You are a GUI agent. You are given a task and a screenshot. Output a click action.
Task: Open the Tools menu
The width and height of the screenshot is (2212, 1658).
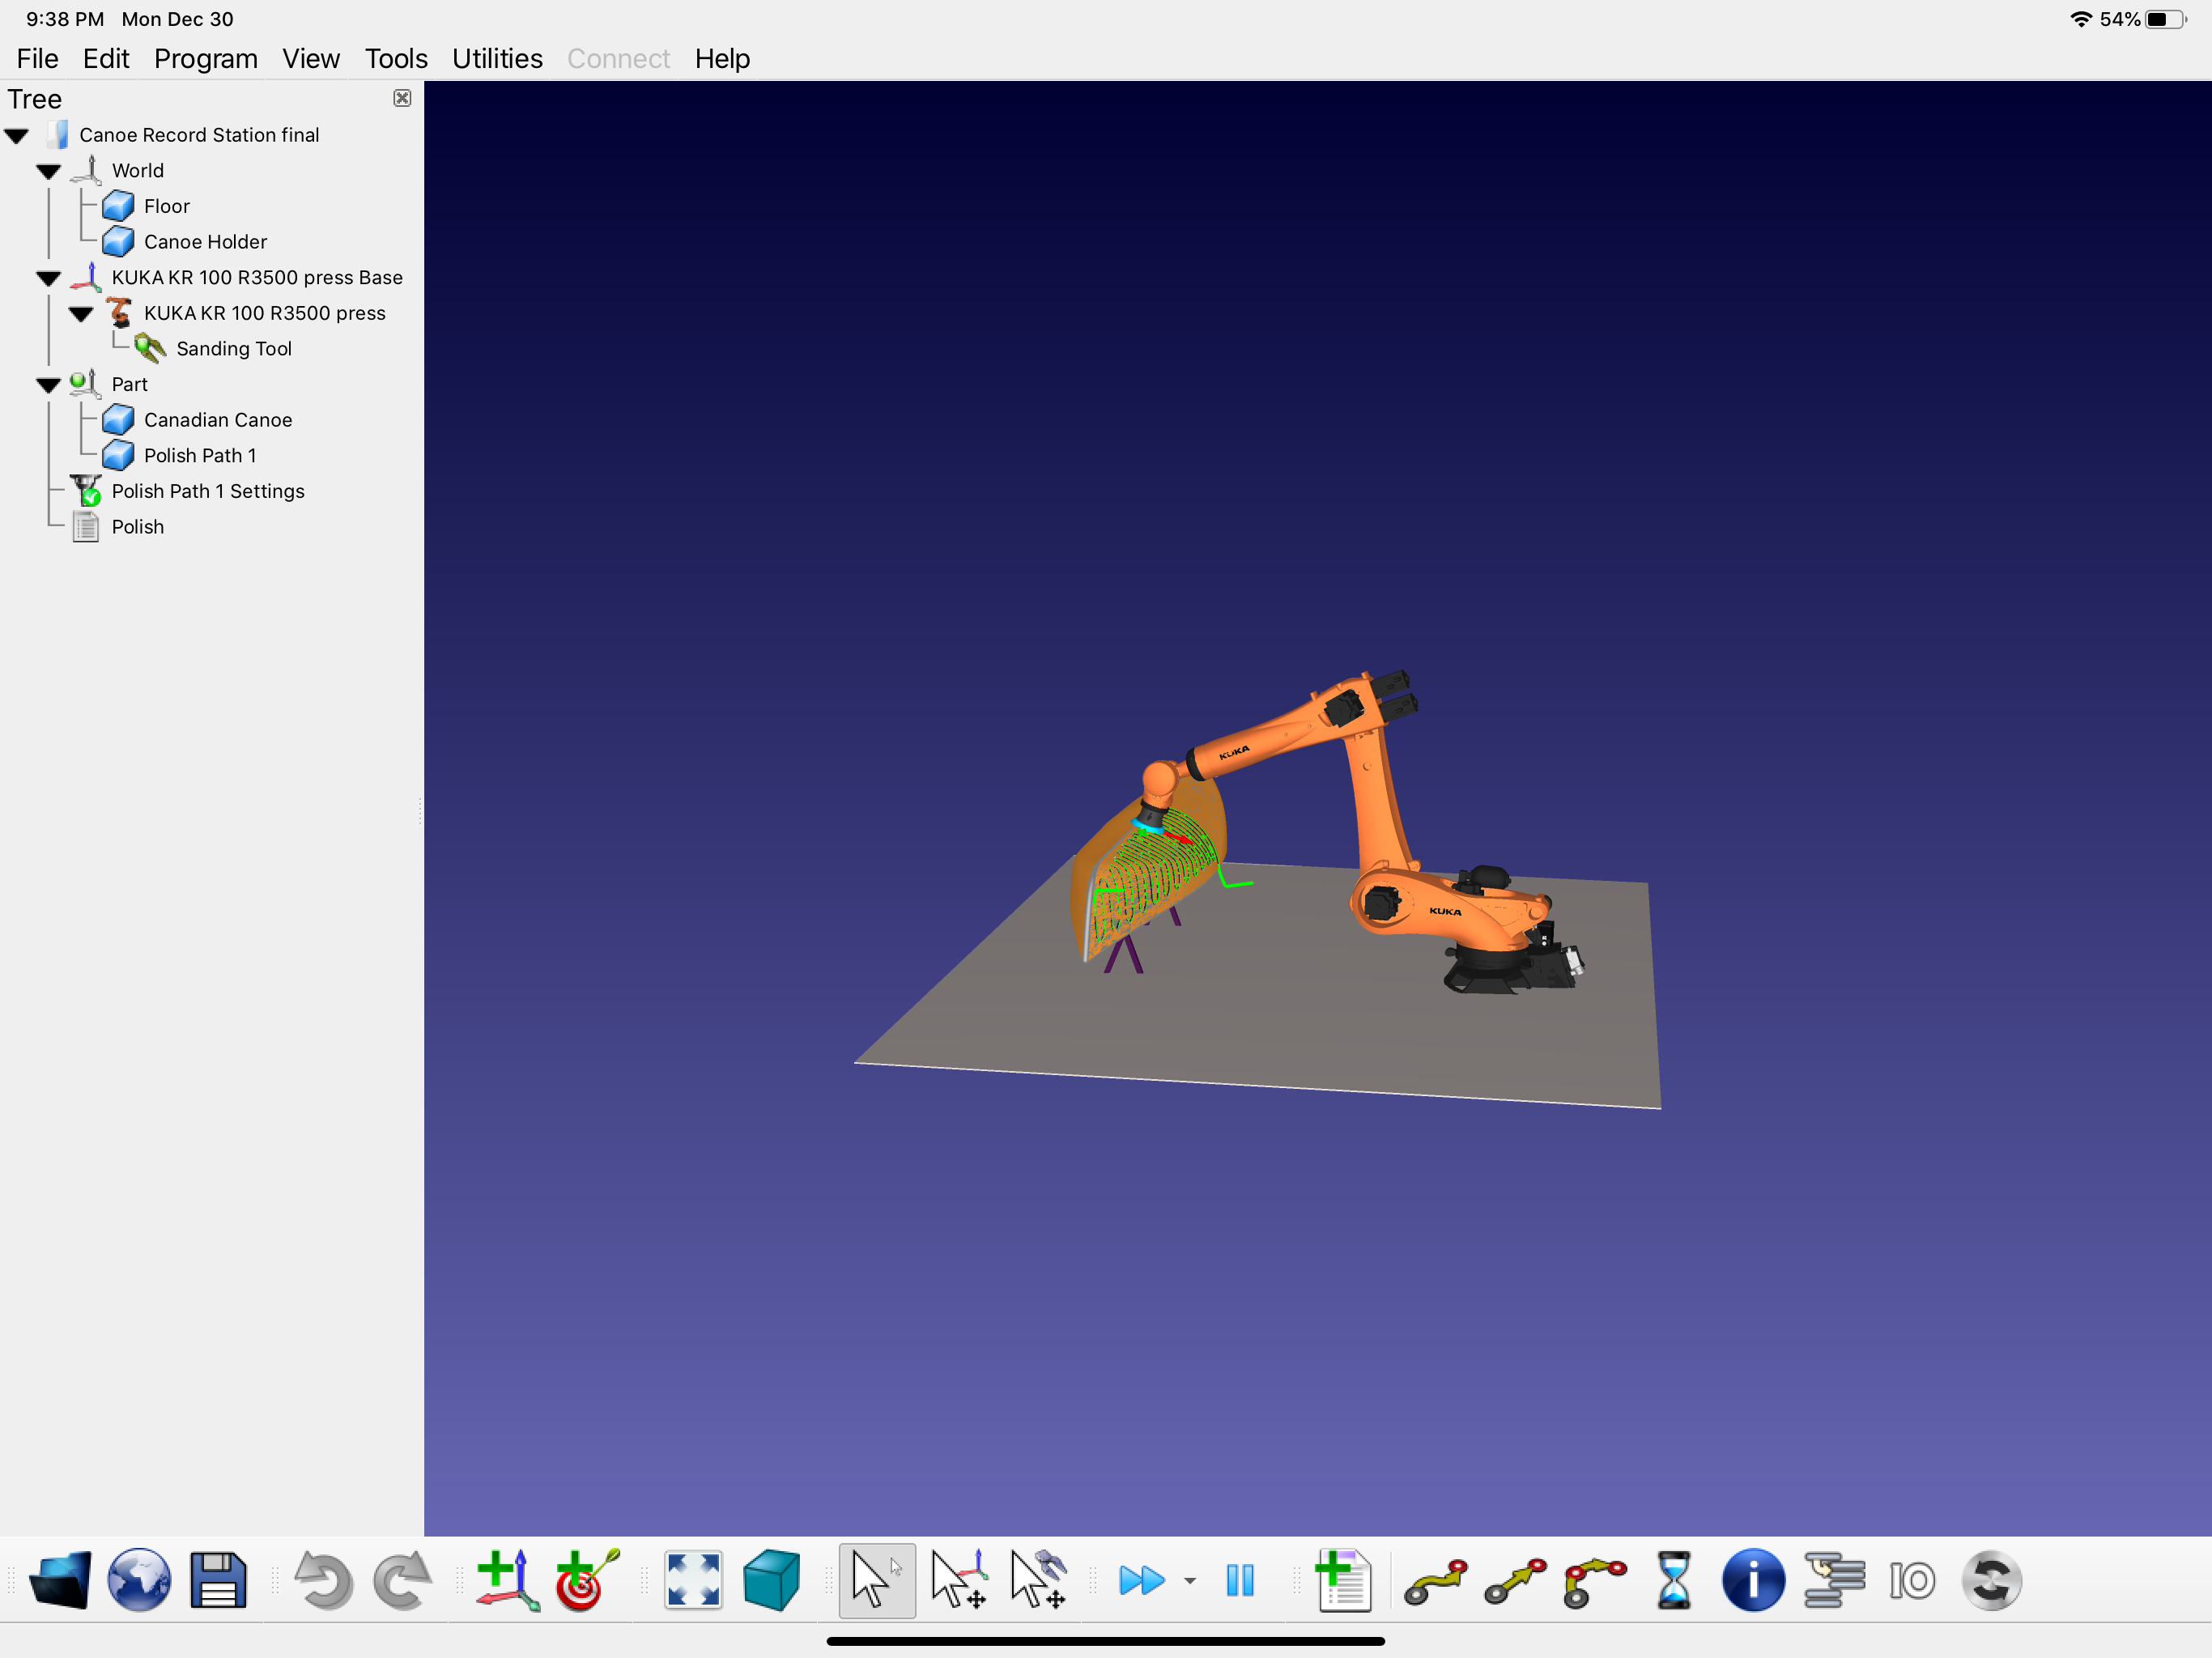tap(396, 59)
